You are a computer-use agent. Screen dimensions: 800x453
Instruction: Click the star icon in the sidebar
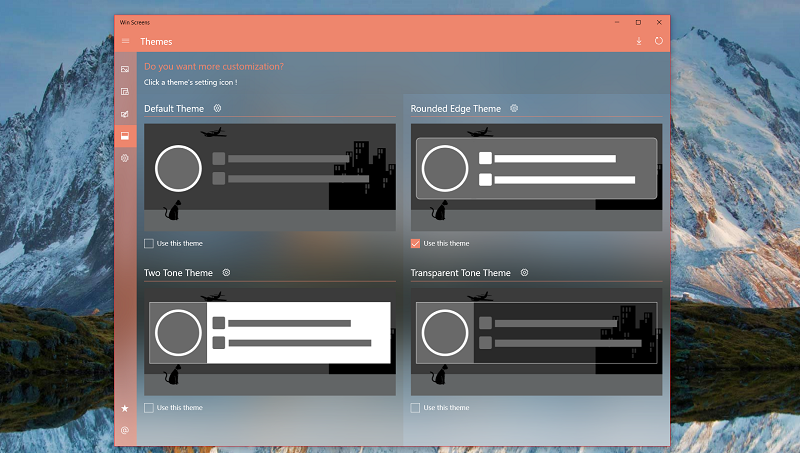(x=125, y=408)
